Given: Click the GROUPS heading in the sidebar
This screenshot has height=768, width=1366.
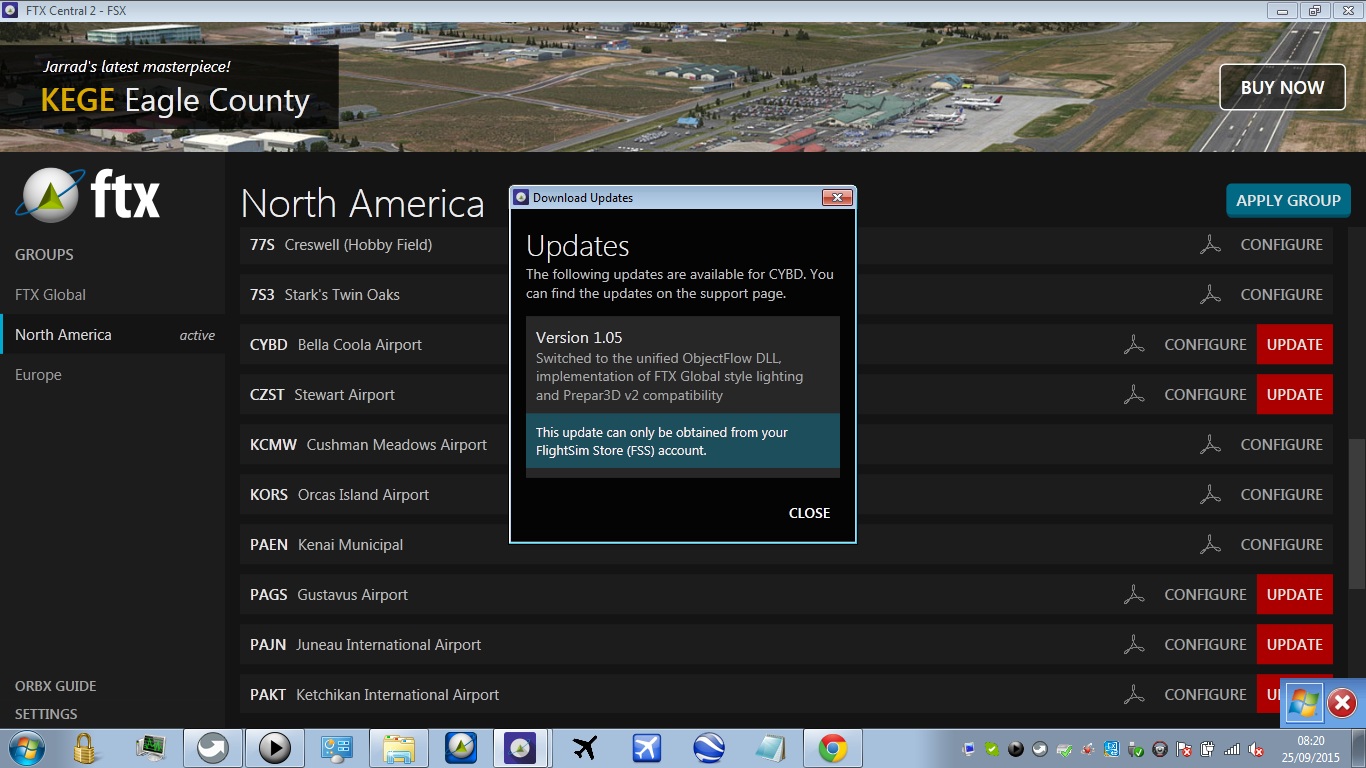Looking at the screenshot, I should (x=44, y=255).
